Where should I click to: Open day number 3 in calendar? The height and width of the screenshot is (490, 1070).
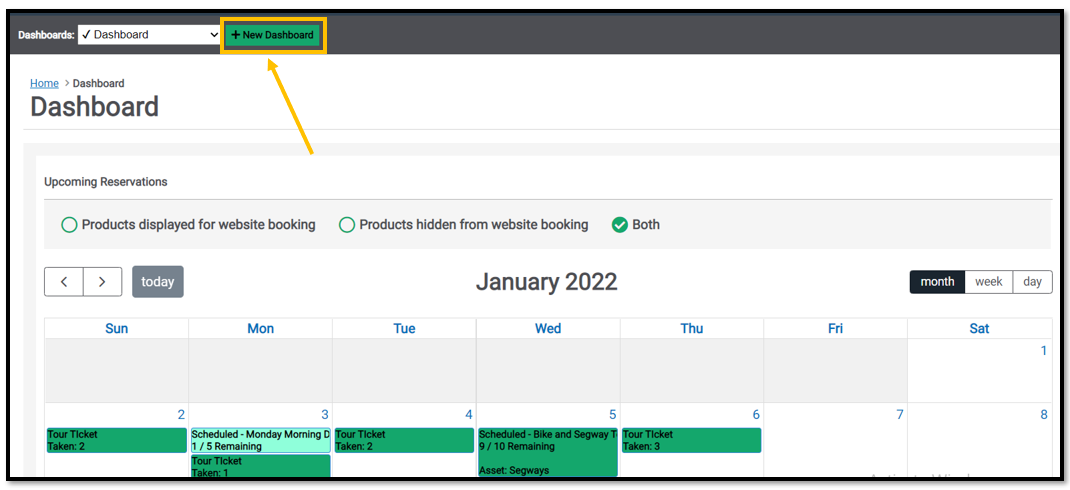point(325,415)
